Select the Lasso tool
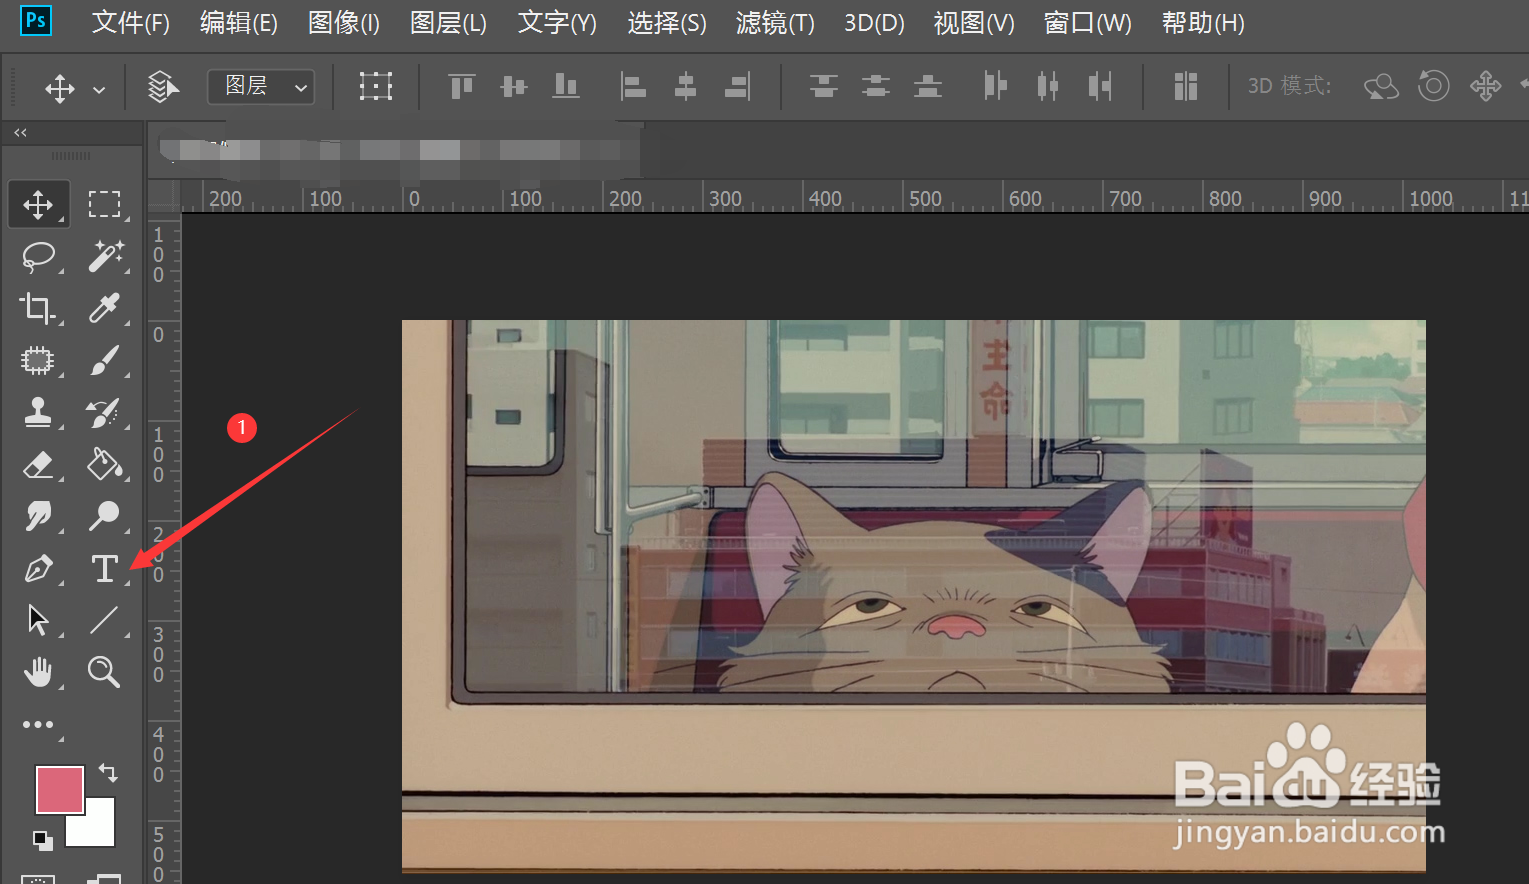The height and width of the screenshot is (884, 1529). point(38,256)
